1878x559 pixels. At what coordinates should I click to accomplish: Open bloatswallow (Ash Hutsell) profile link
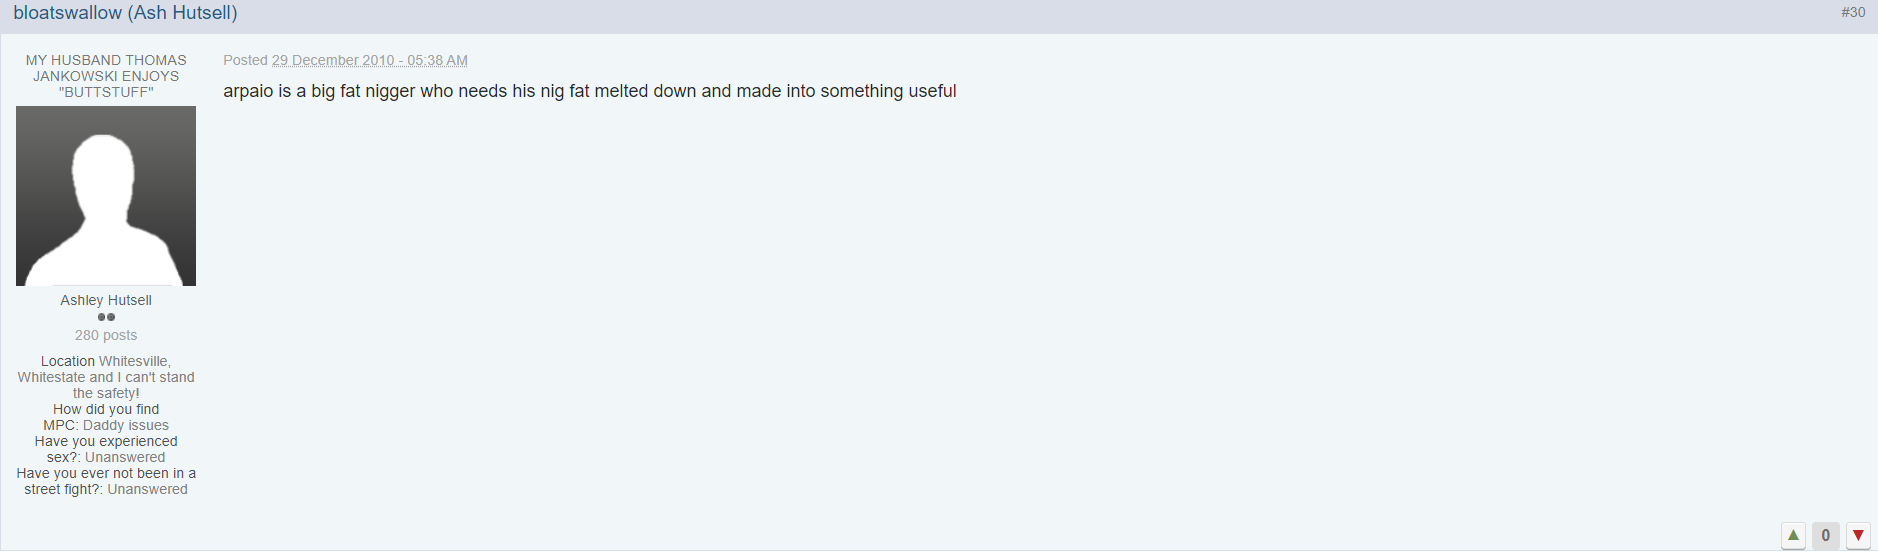pos(125,13)
